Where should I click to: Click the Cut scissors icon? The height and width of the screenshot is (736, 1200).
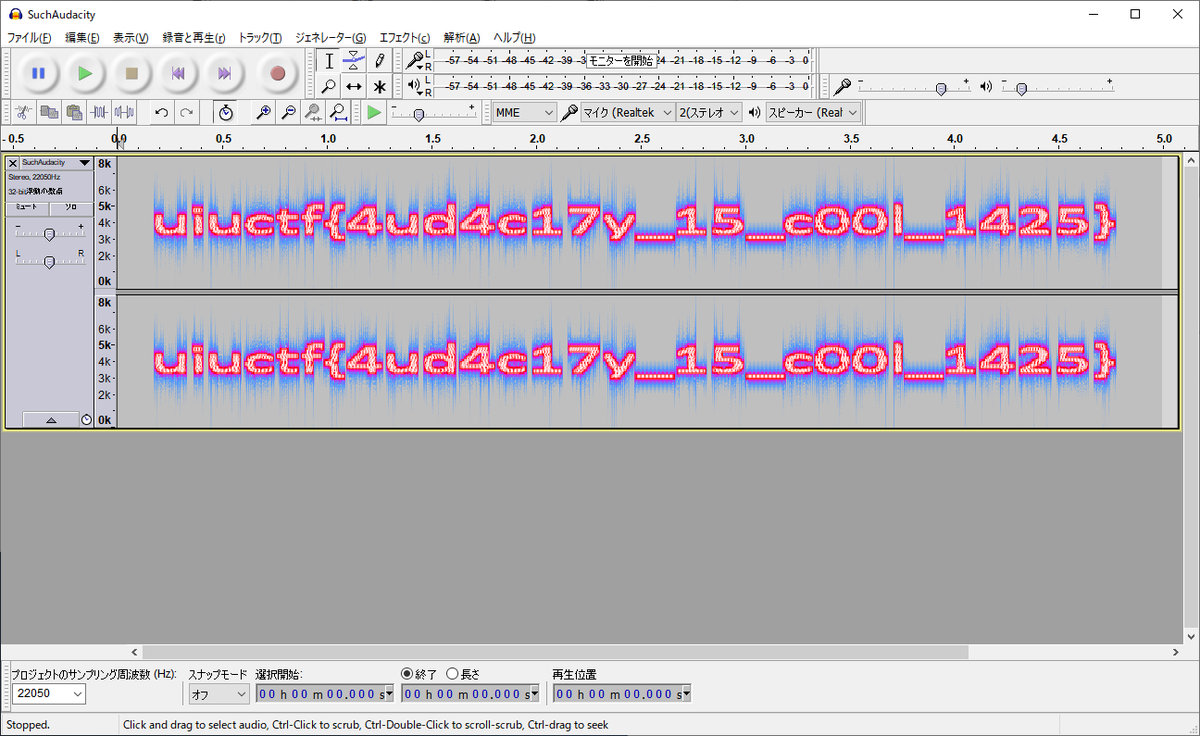24,112
